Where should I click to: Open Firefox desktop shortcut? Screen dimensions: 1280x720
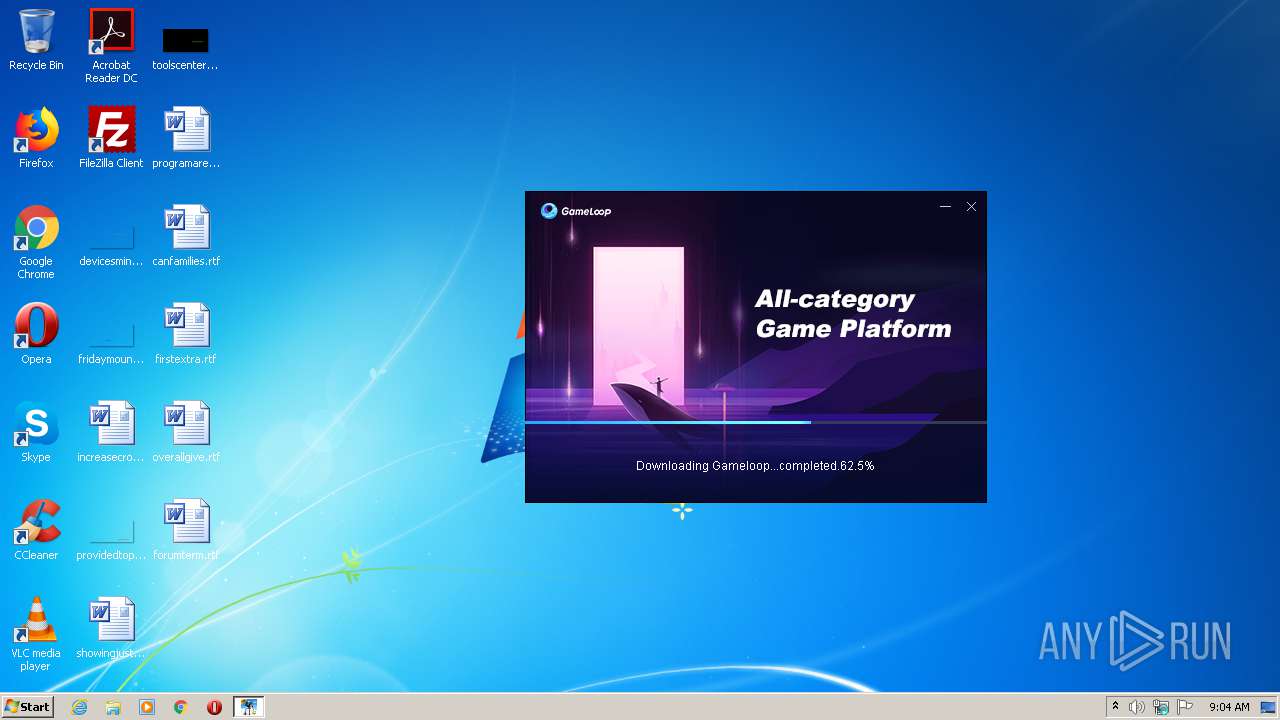click(x=36, y=138)
